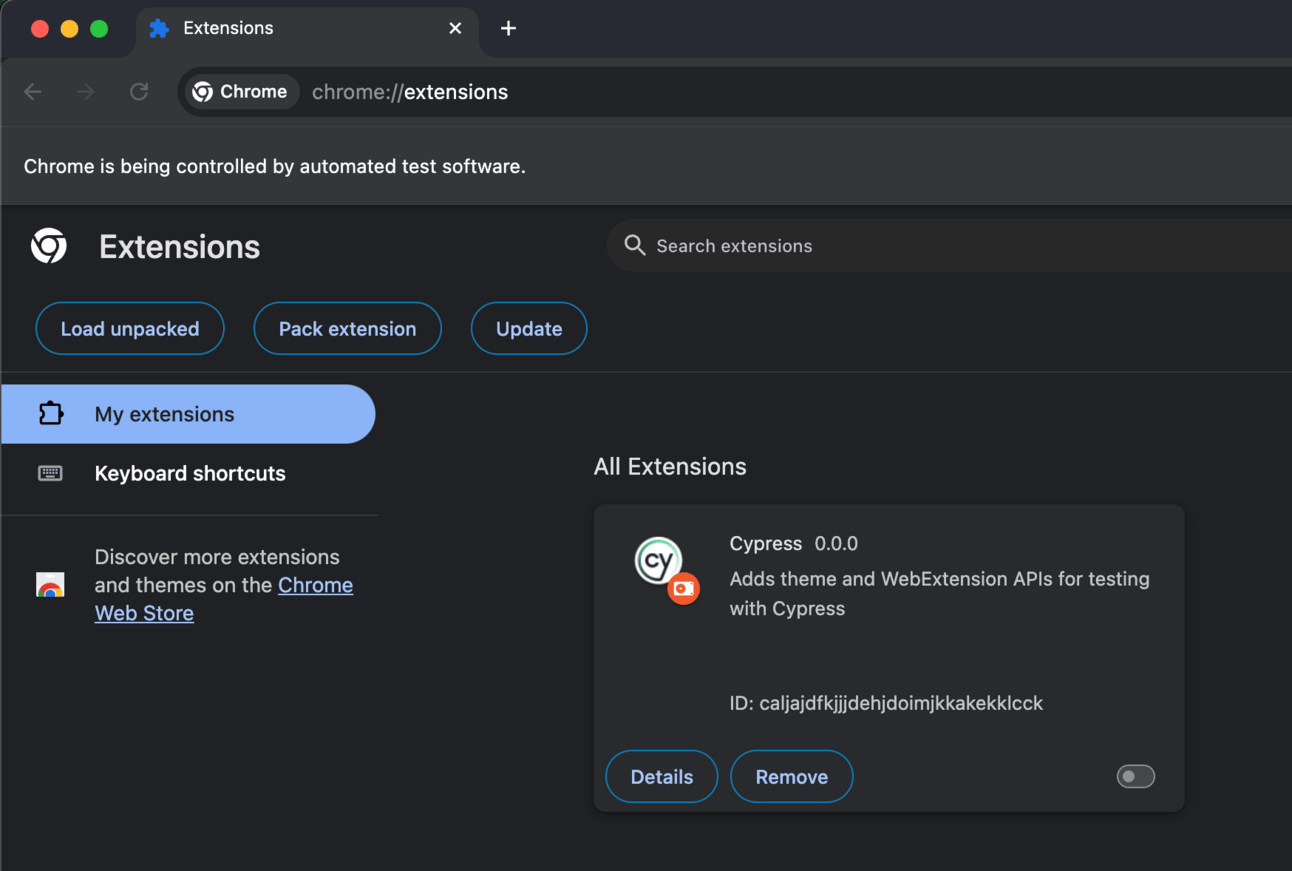The image size is (1292, 871).
Task: Open Cypress extension Details
Action: [x=662, y=776]
